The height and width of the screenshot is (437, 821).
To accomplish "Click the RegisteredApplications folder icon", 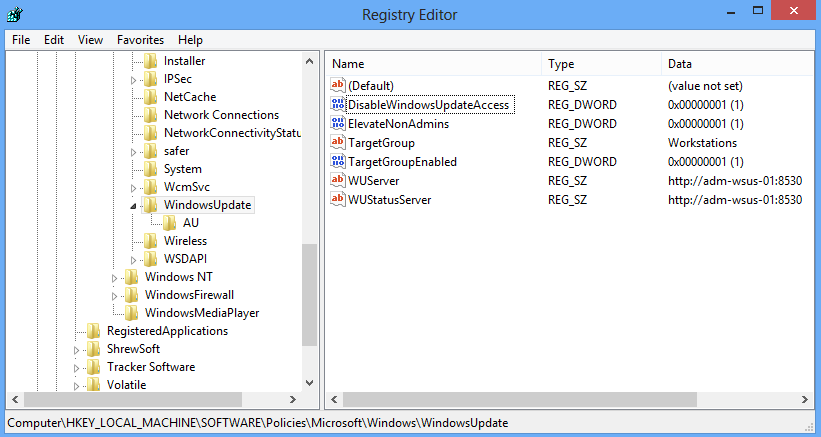I will (x=94, y=331).
